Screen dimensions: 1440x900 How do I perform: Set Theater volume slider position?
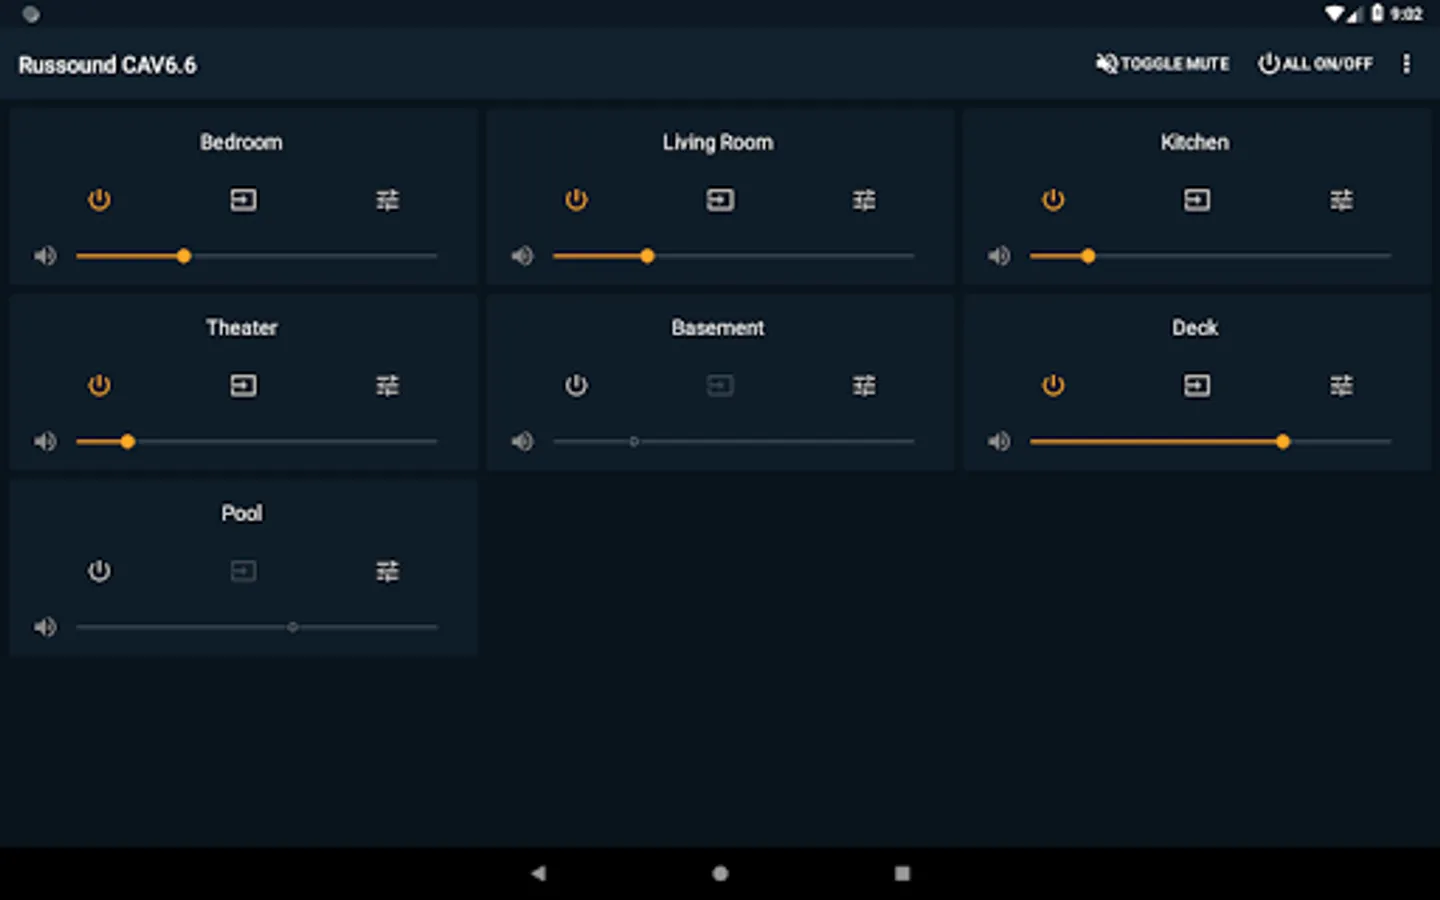point(257,441)
